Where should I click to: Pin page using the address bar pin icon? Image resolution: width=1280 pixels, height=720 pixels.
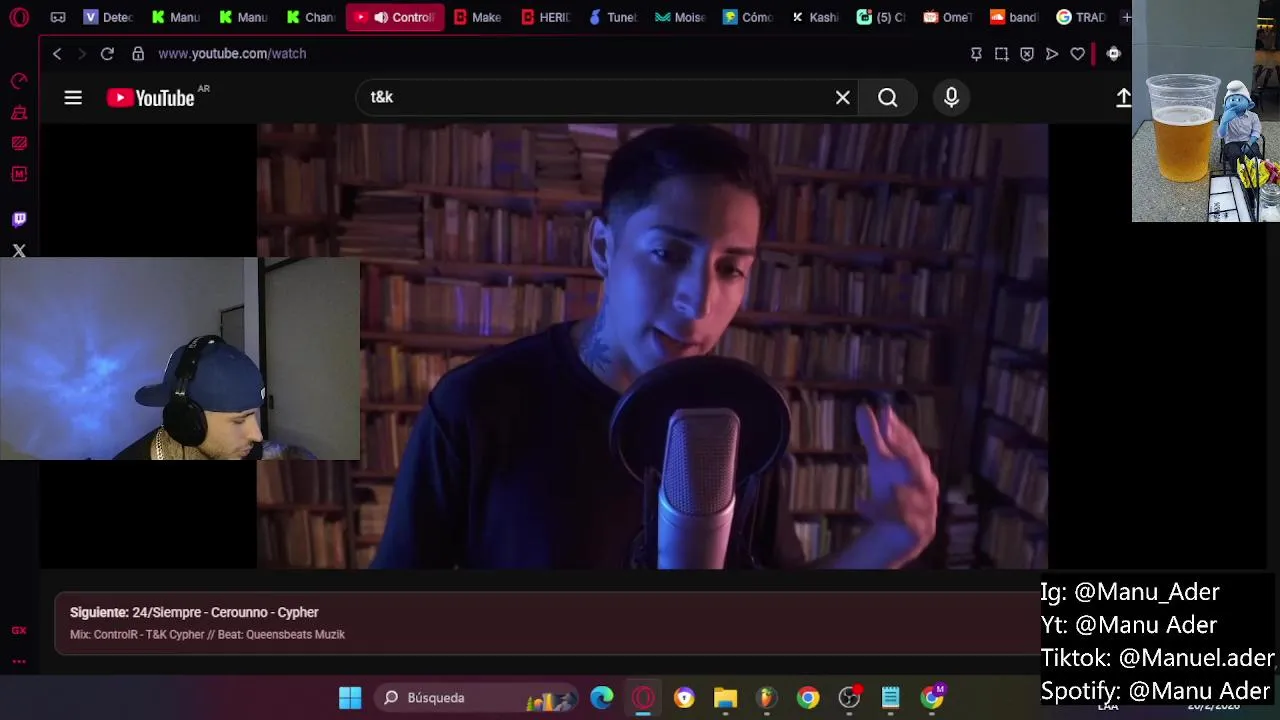click(976, 54)
